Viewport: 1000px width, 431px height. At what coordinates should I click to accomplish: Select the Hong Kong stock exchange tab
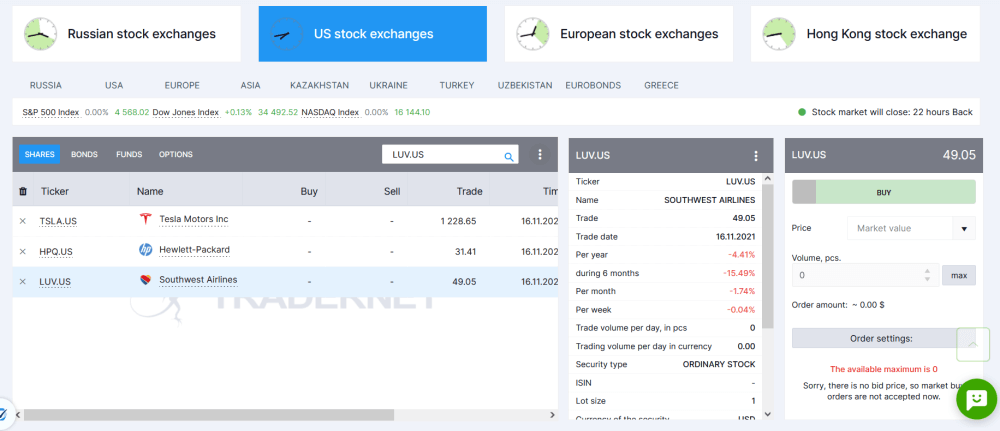pos(865,34)
